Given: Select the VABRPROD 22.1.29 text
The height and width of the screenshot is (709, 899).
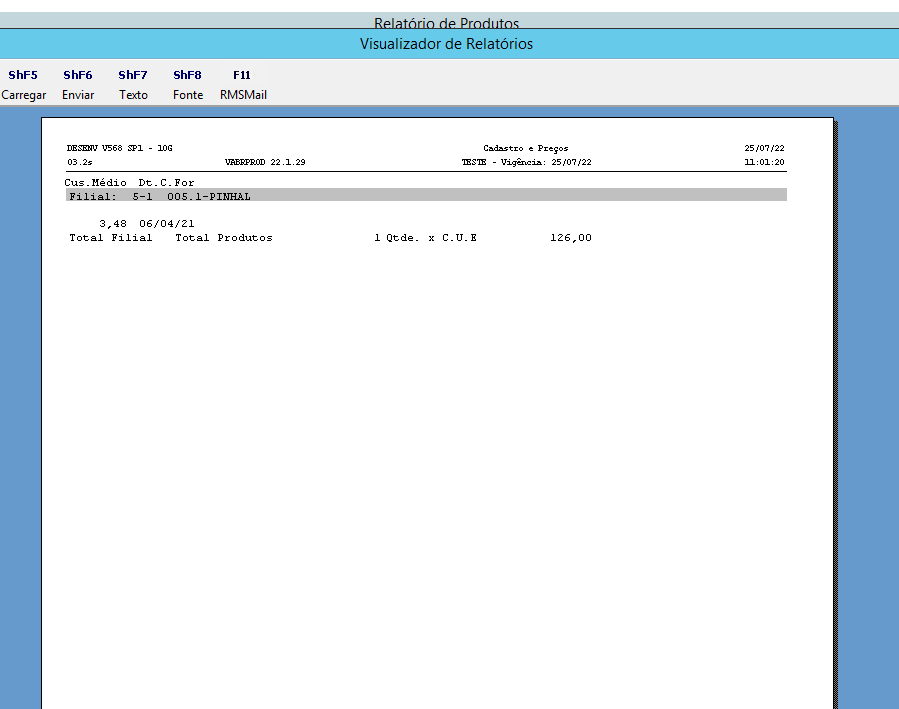Looking at the screenshot, I should point(265,162).
